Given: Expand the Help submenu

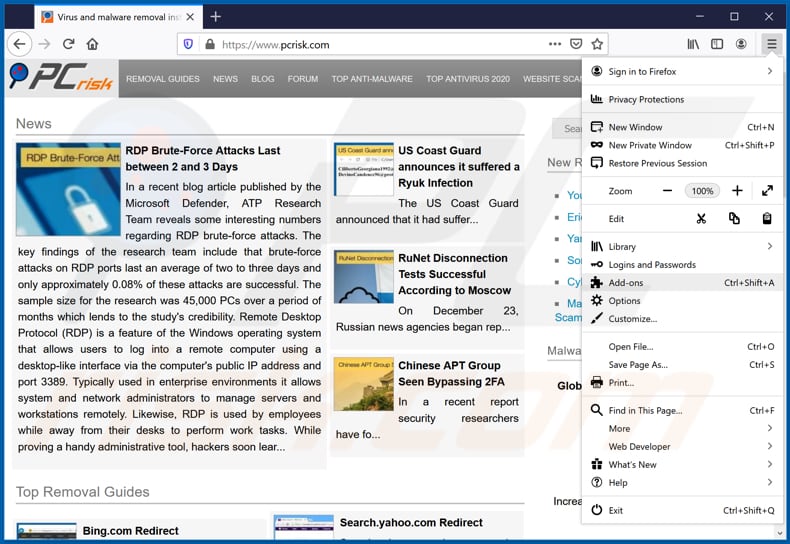Looking at the screenshot, I should coord(769,482).
